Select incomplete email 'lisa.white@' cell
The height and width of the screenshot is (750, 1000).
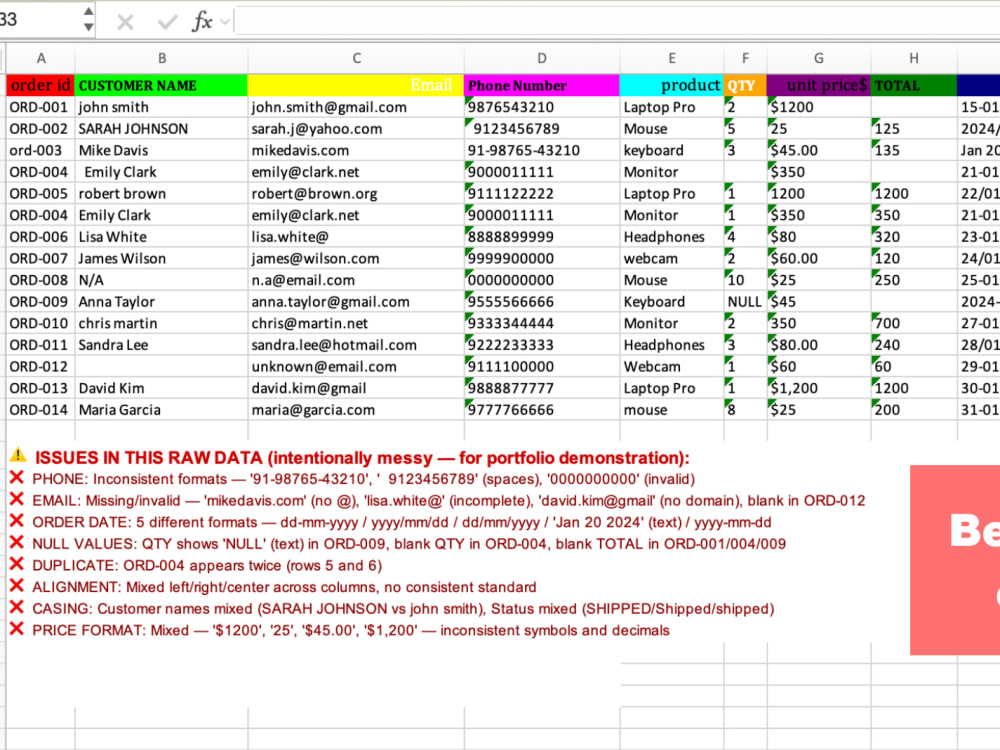pyautogui.click(x=356, y=237)
